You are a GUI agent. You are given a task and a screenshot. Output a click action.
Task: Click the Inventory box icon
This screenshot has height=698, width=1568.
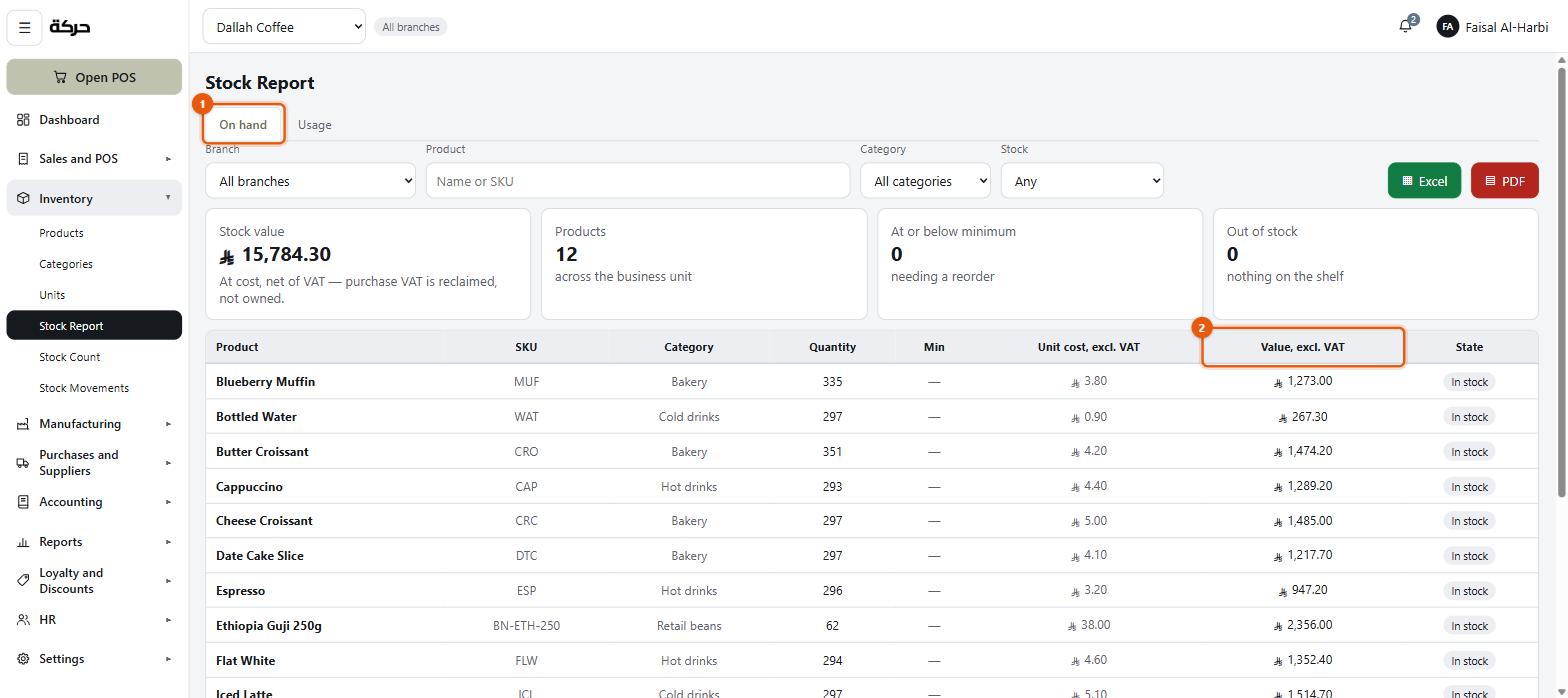pyautogui.click(x=23, y=199)
